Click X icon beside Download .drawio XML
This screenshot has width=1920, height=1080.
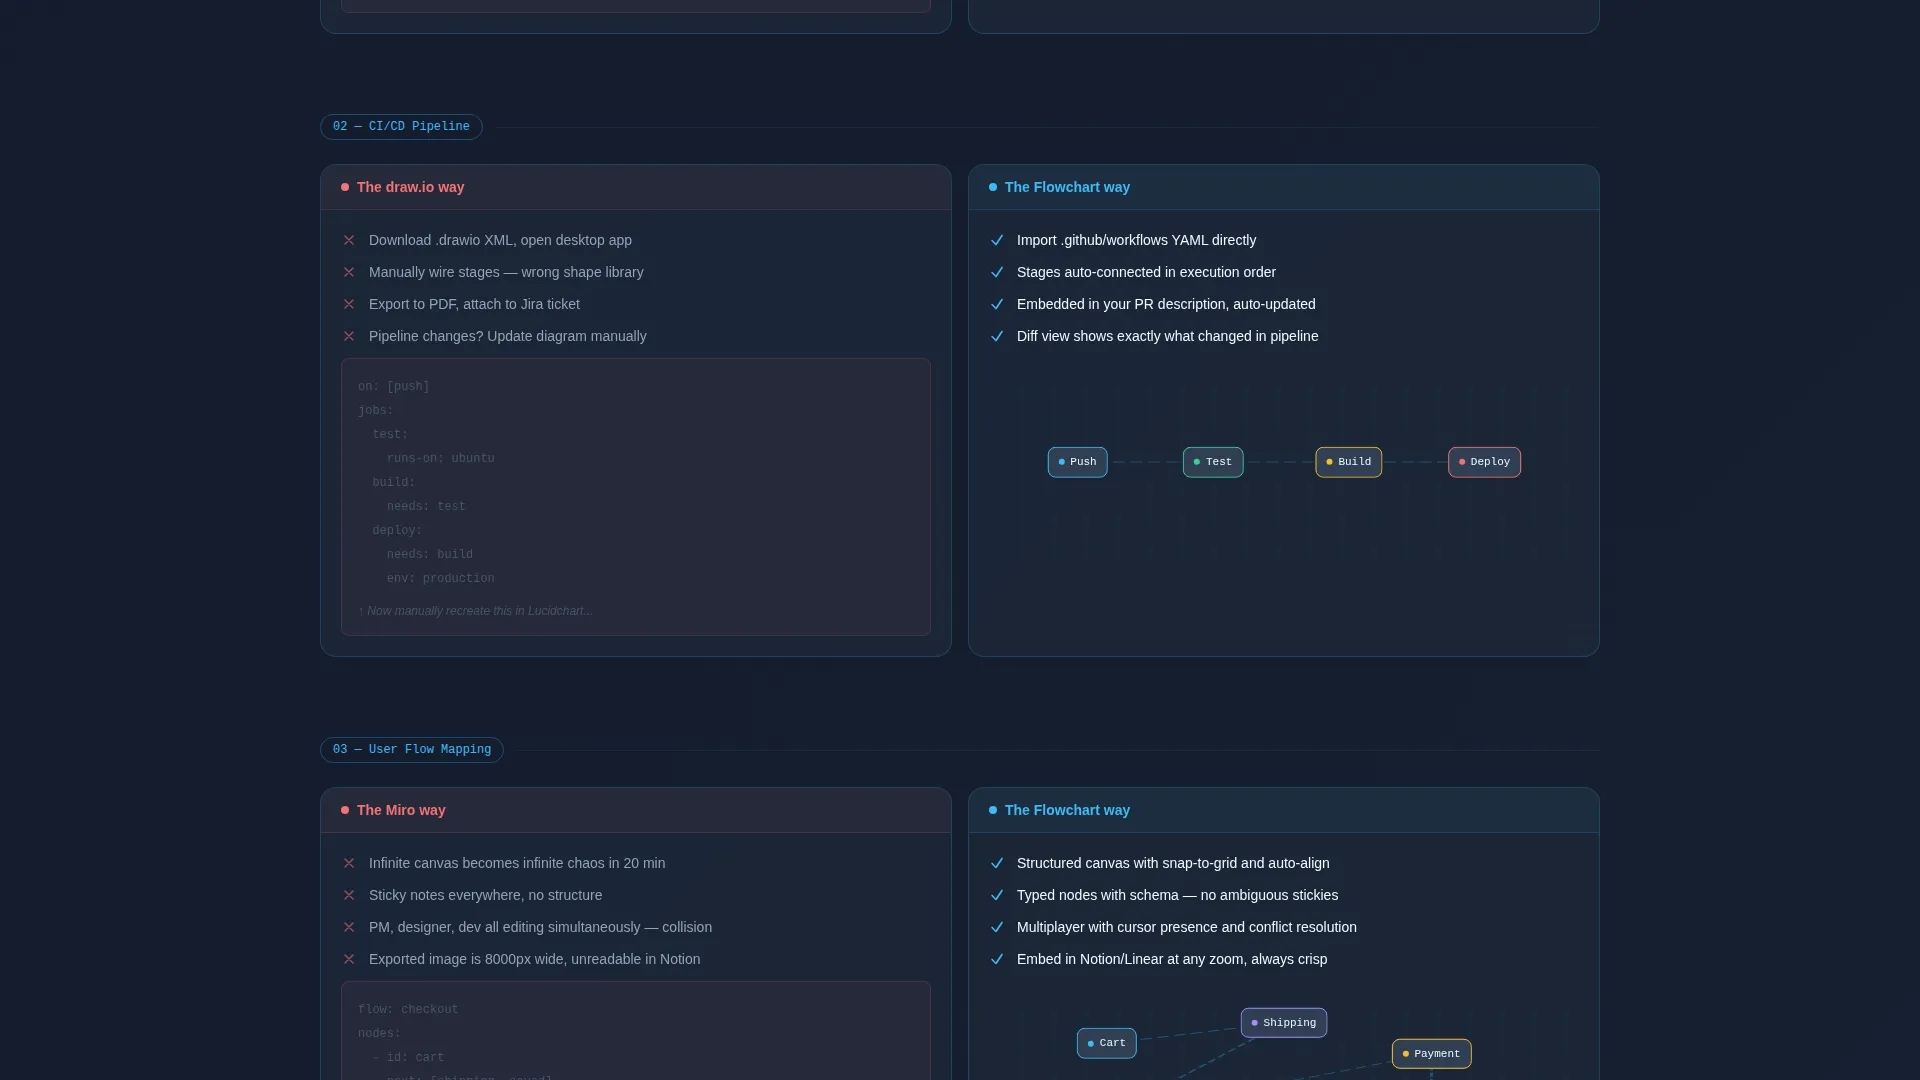[349, 240]
